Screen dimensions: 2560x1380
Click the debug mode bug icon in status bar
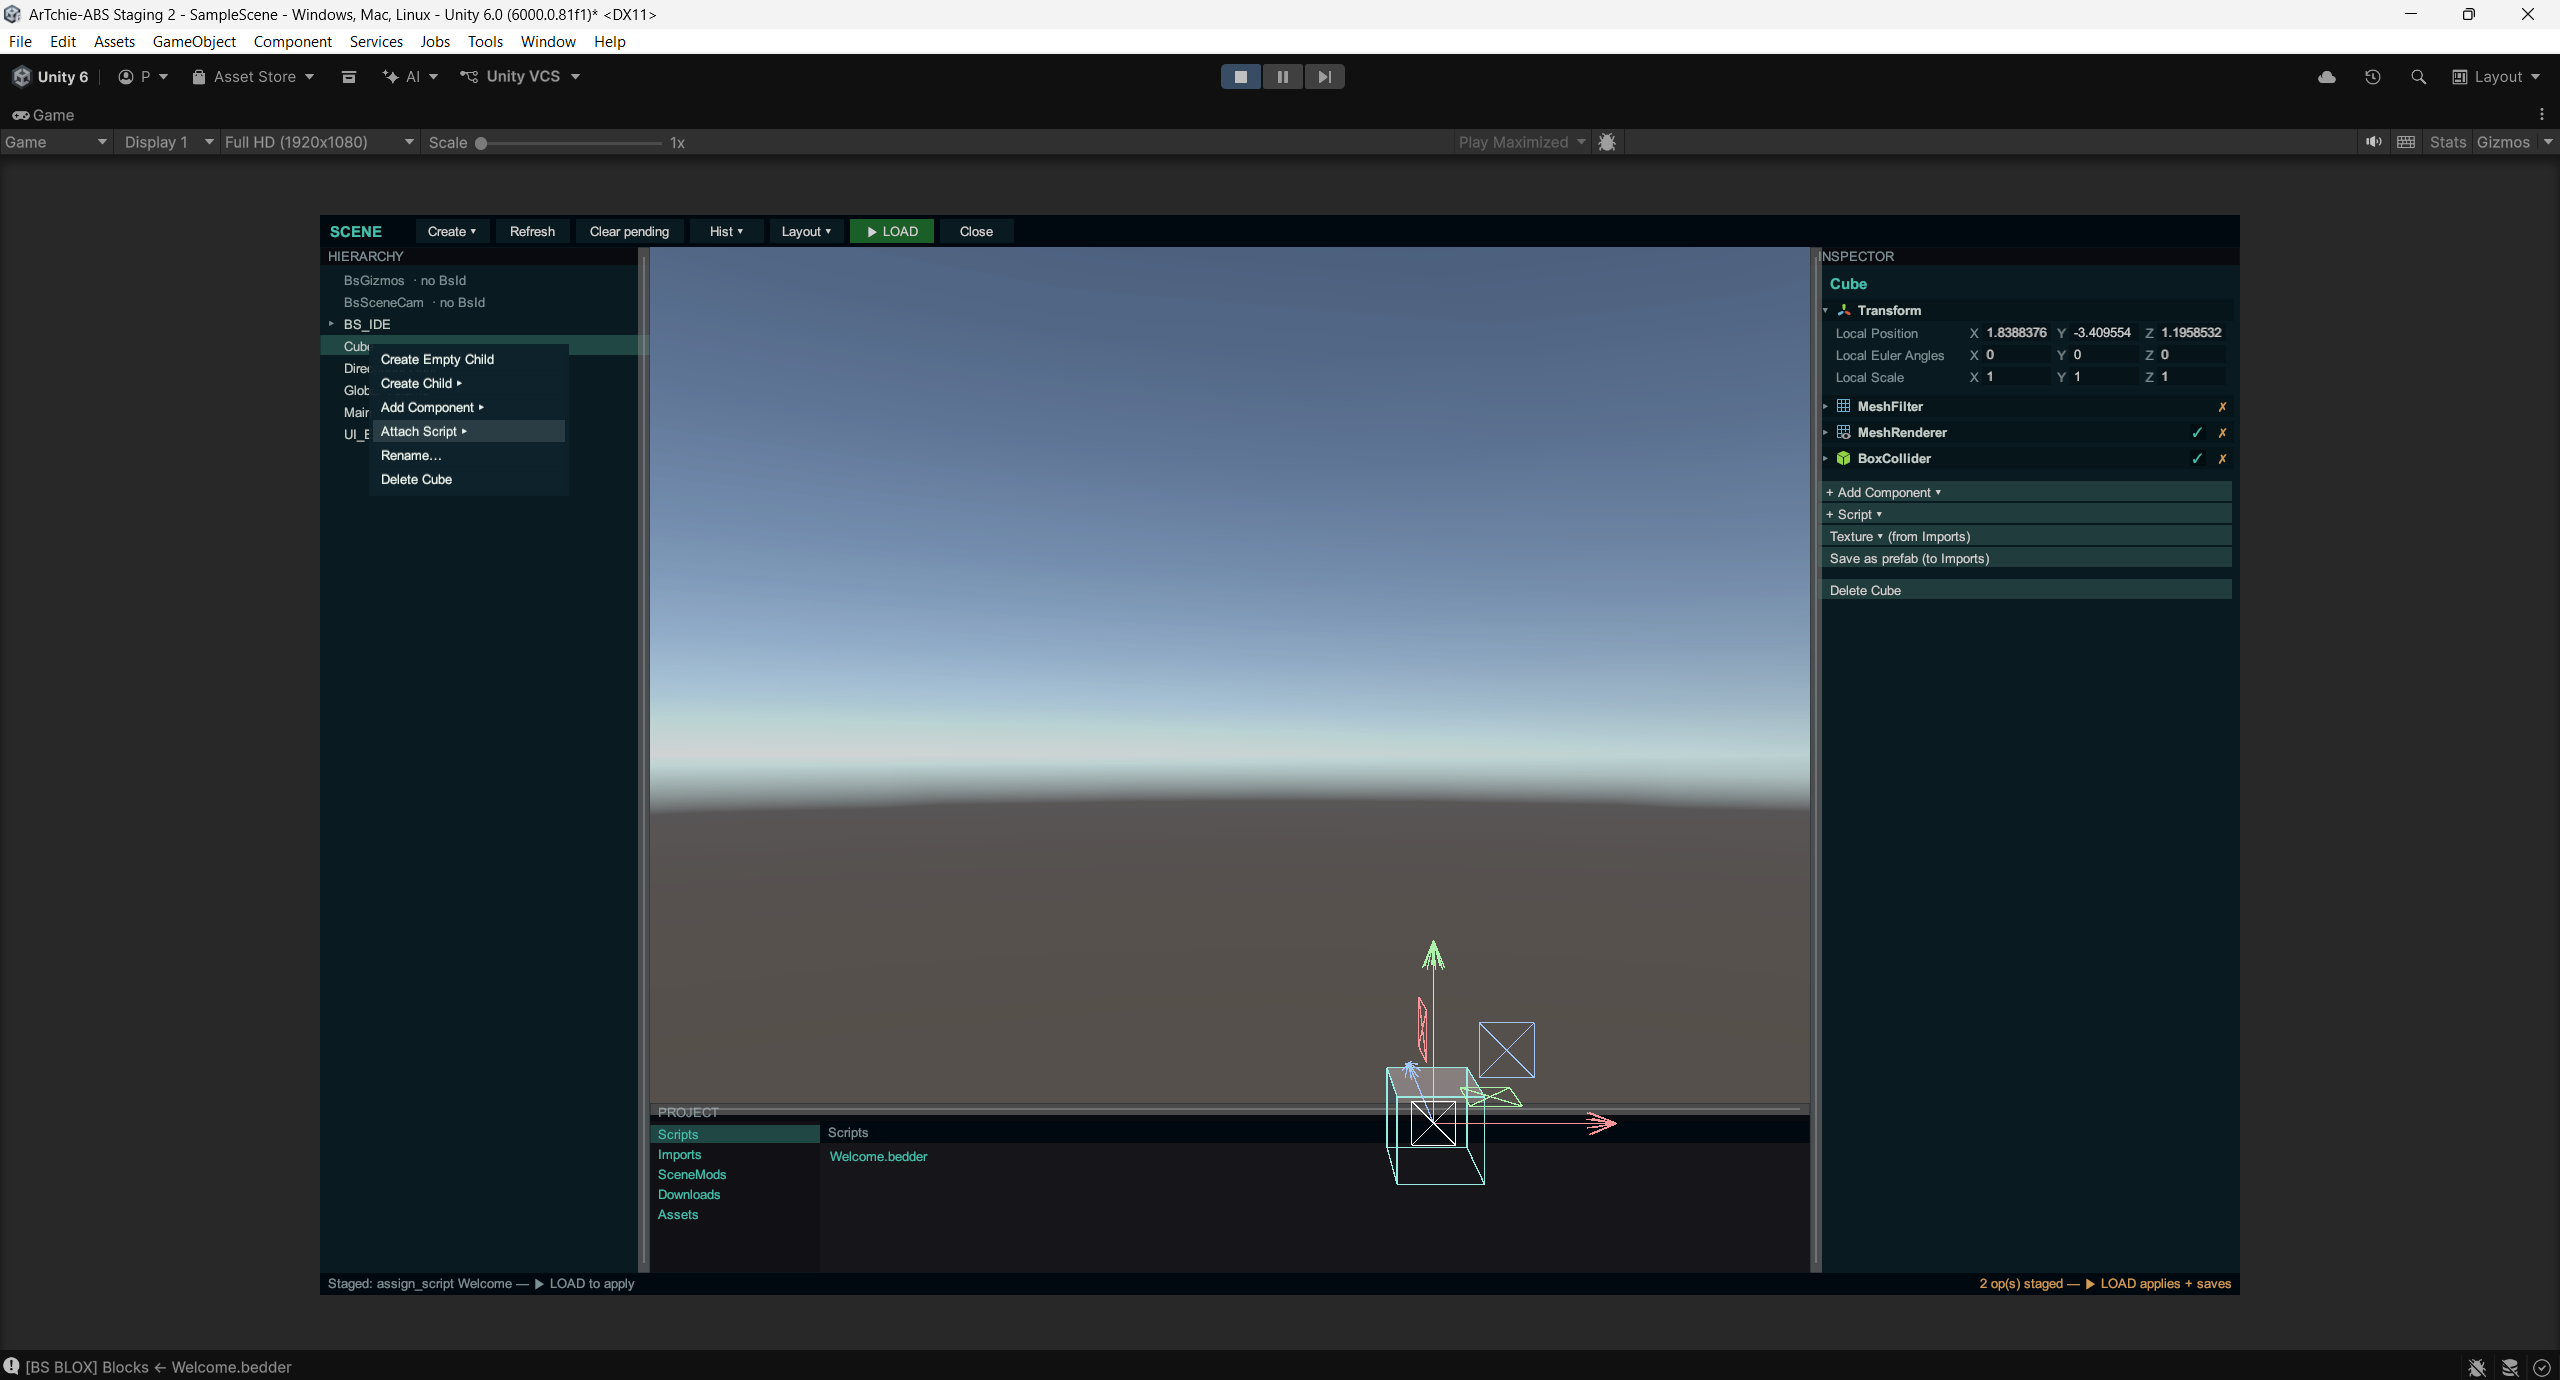[2477, 1367]
